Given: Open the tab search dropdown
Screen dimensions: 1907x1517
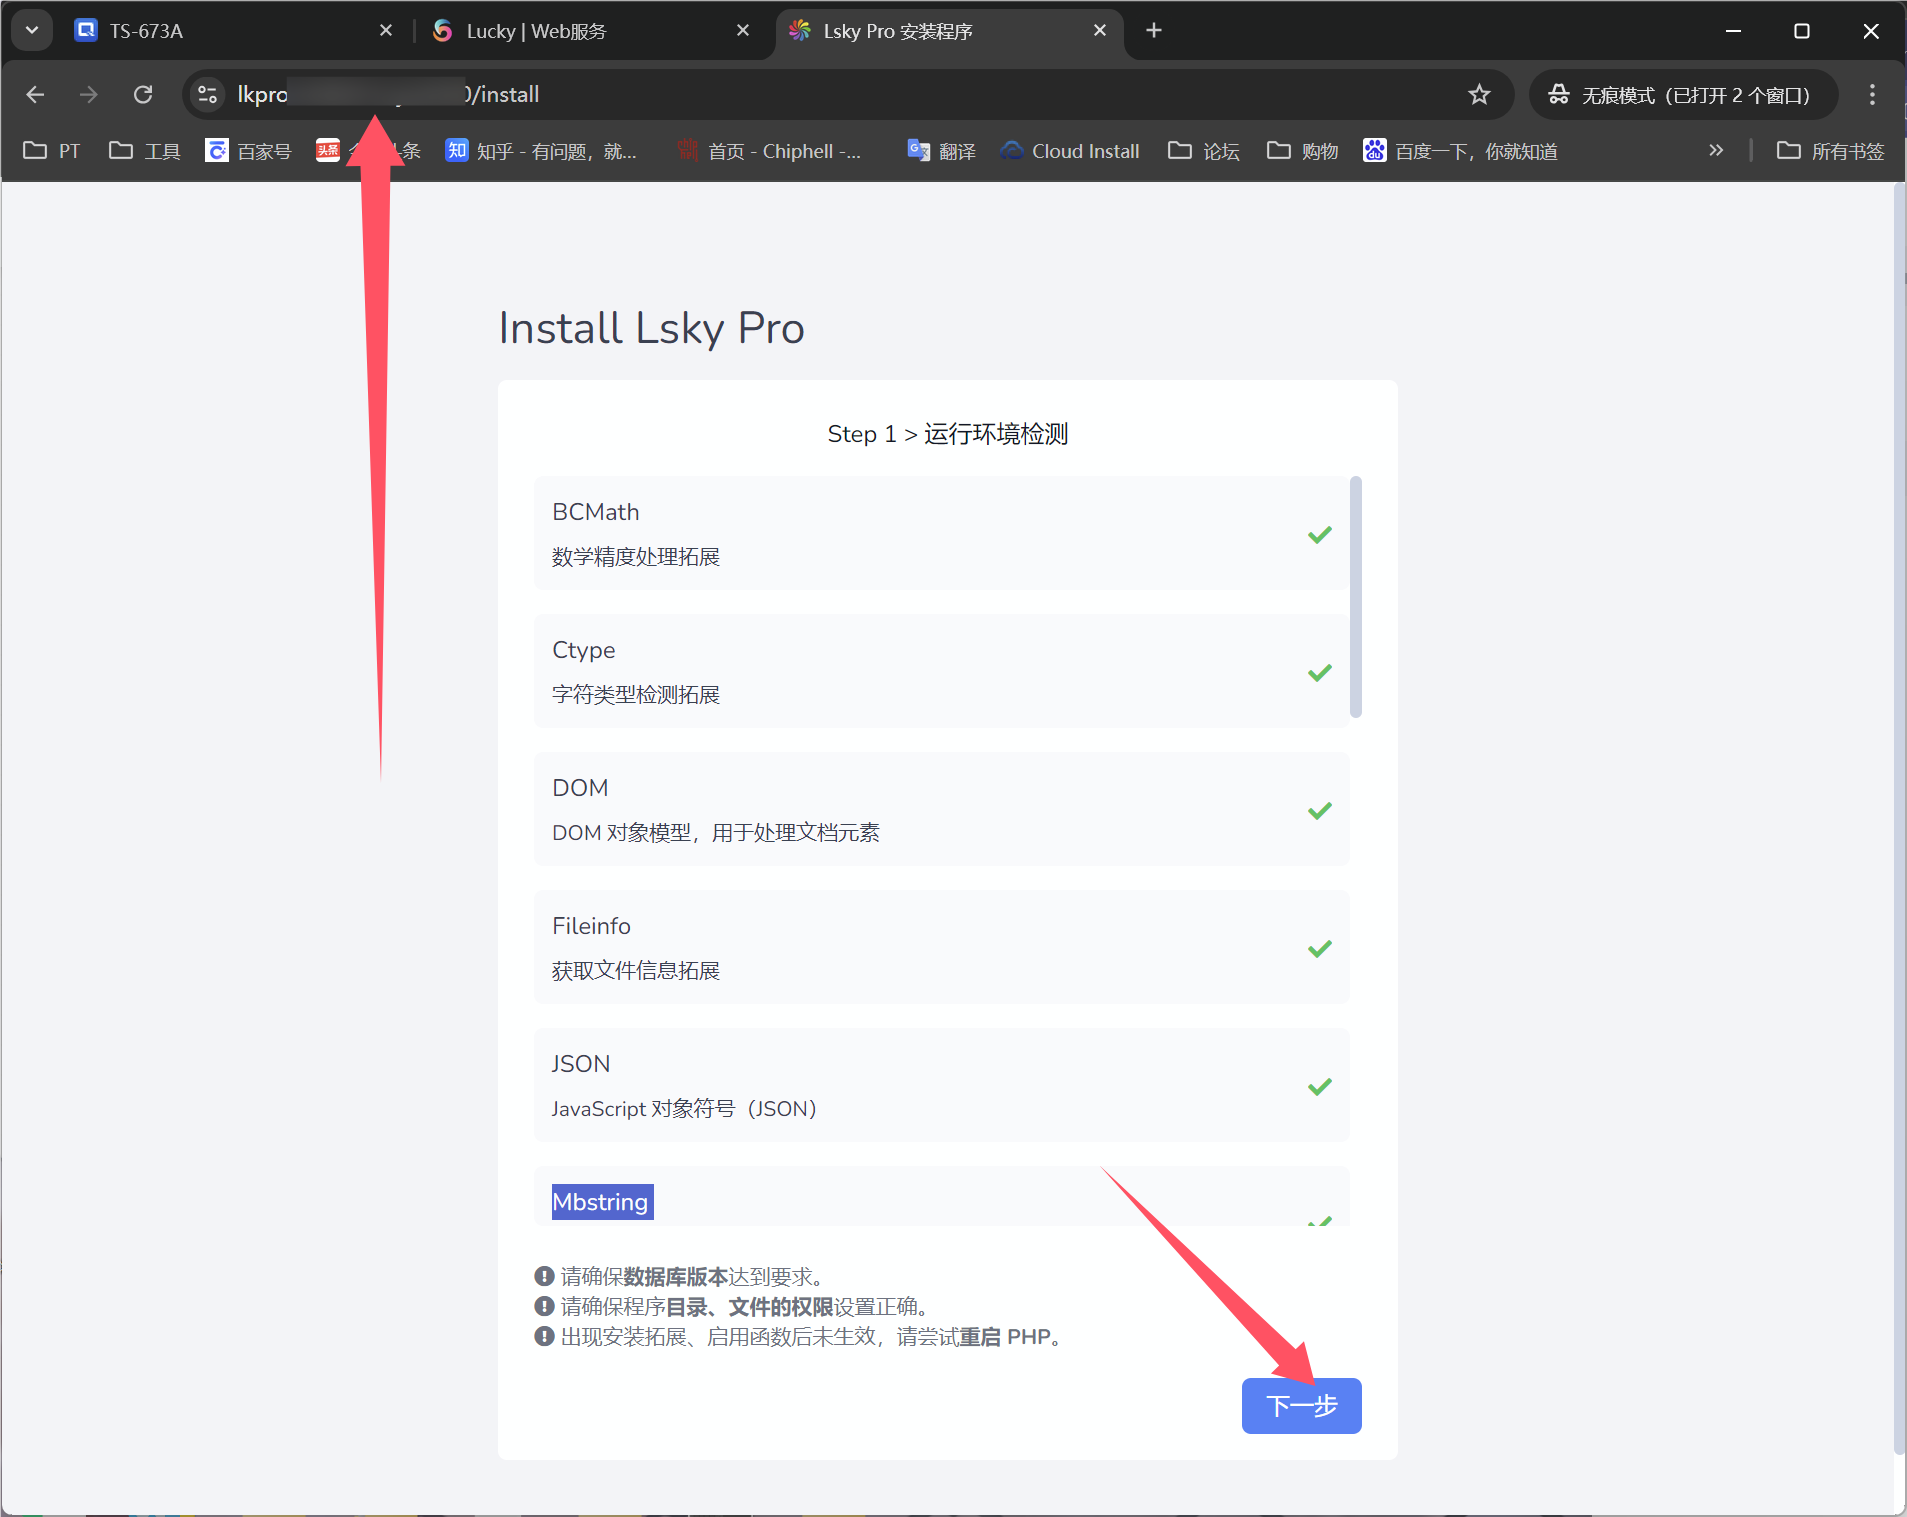Looking at the screenshot, I should click(32, 31).
